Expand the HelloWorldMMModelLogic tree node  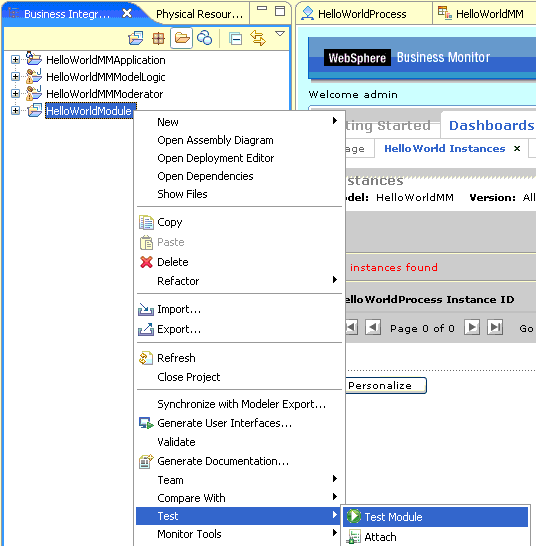(x=15, y=76)
